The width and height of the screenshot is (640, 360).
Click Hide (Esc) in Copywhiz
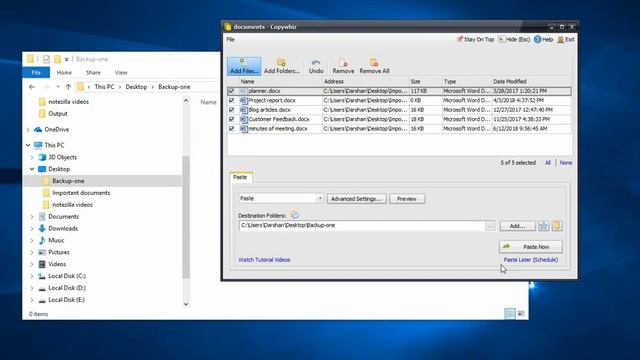tap(514, 39)
